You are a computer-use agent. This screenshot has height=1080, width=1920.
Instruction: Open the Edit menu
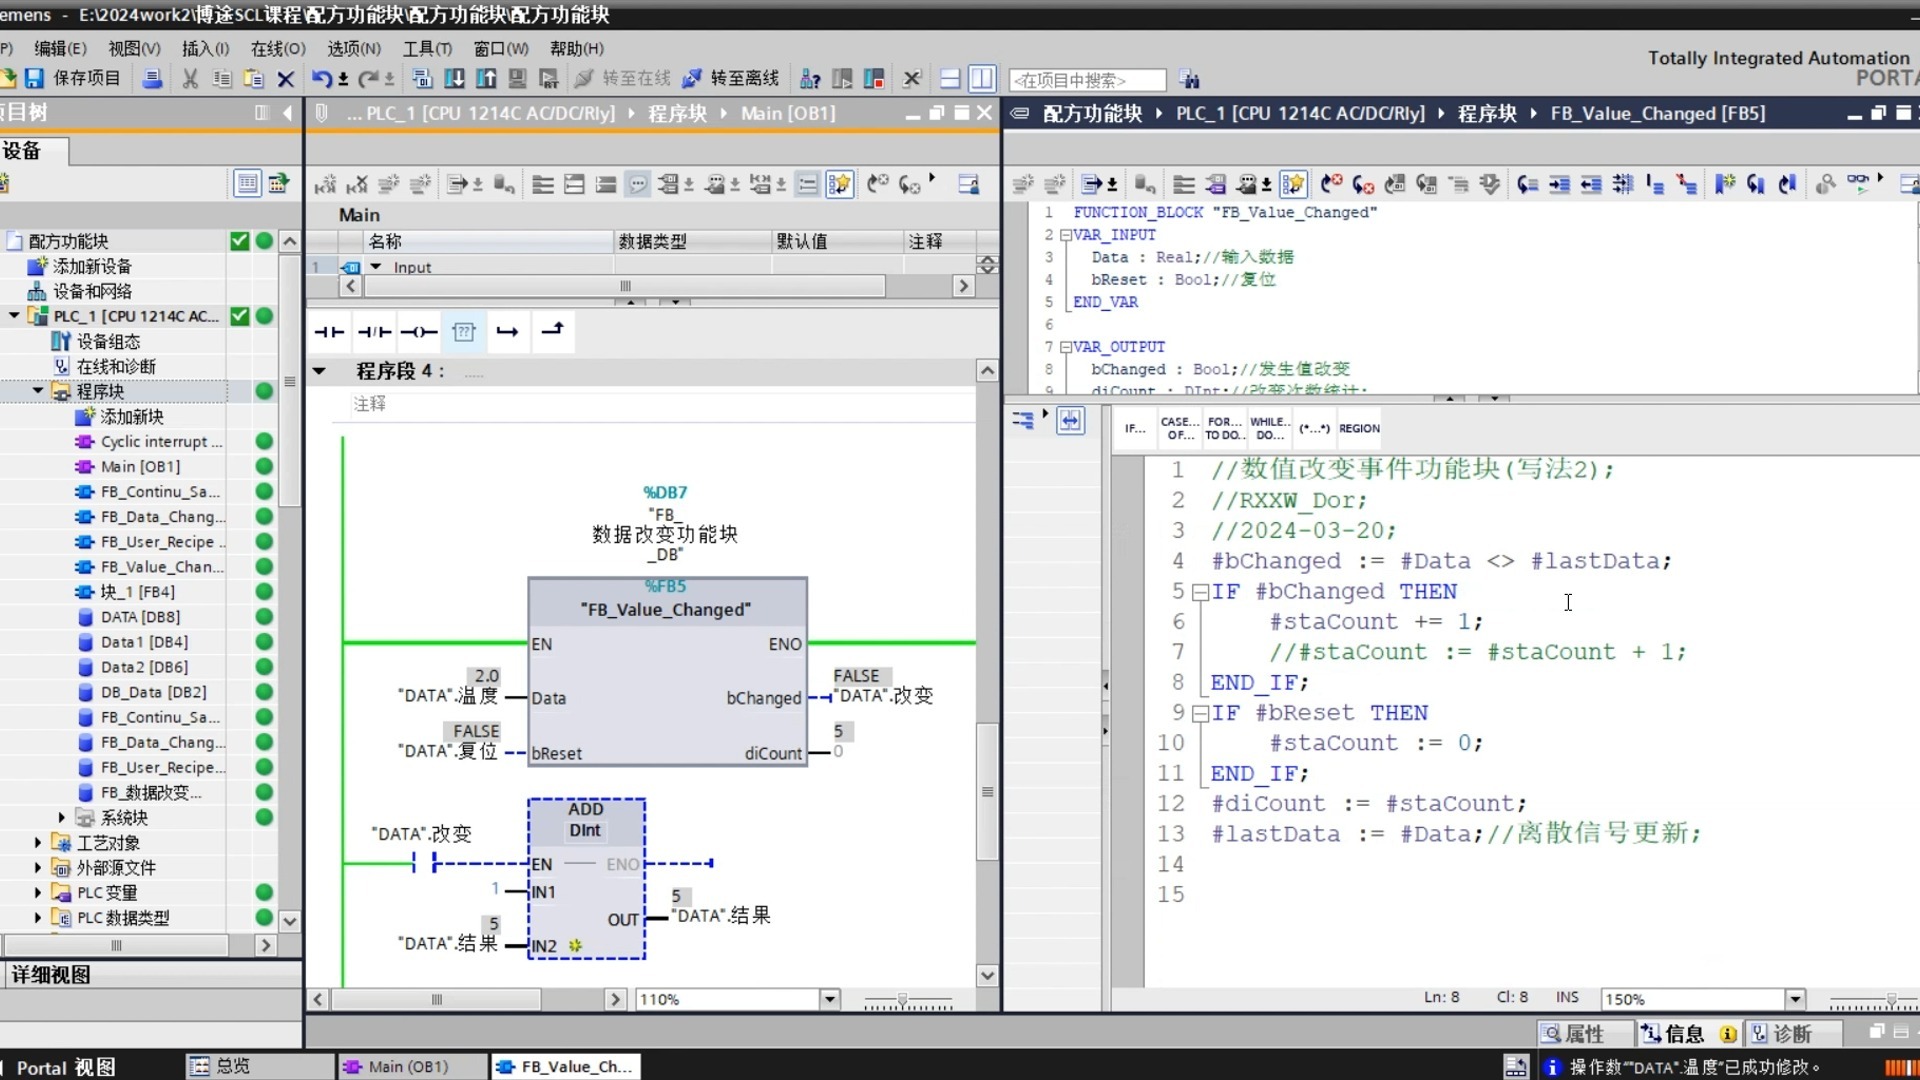click(x=60, y=48)
